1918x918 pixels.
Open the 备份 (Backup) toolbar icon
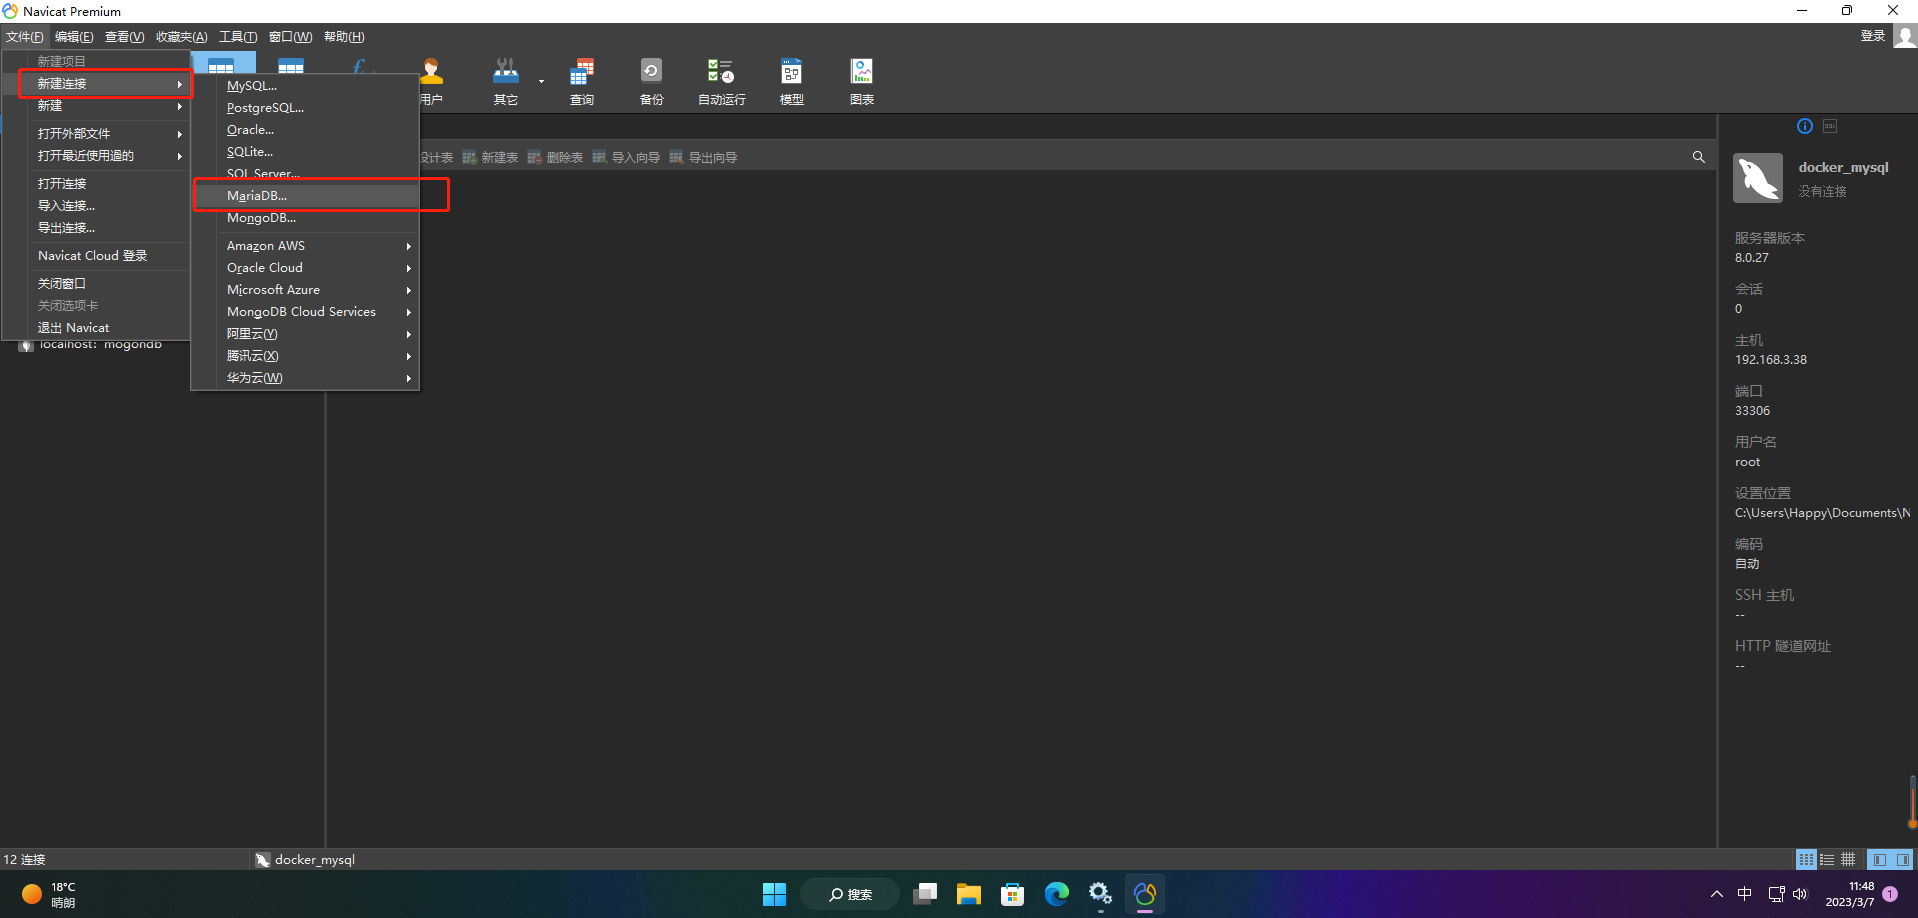point(651,82)
